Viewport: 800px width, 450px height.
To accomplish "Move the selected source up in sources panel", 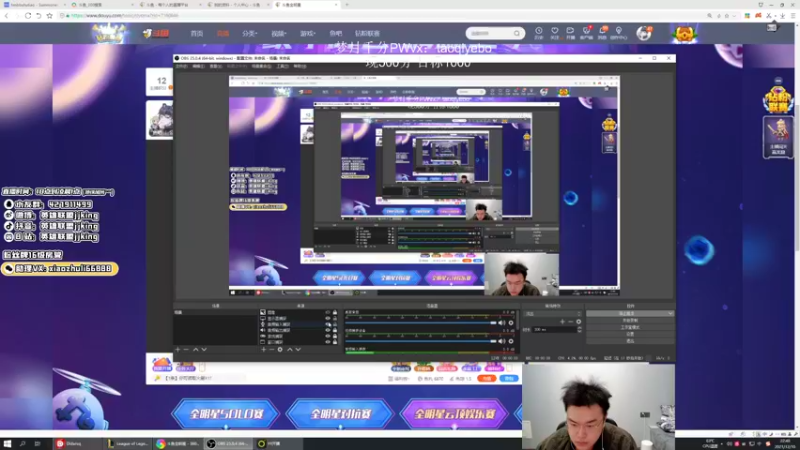I will (290, 349).
